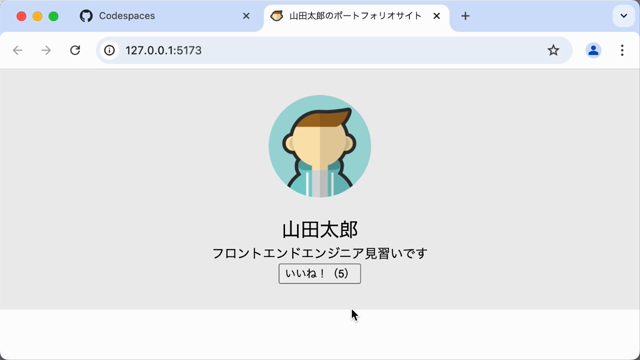The height and width of the screenshot is (360, 640).
Task: Go back with the left arrow
Action: (18, 50)
